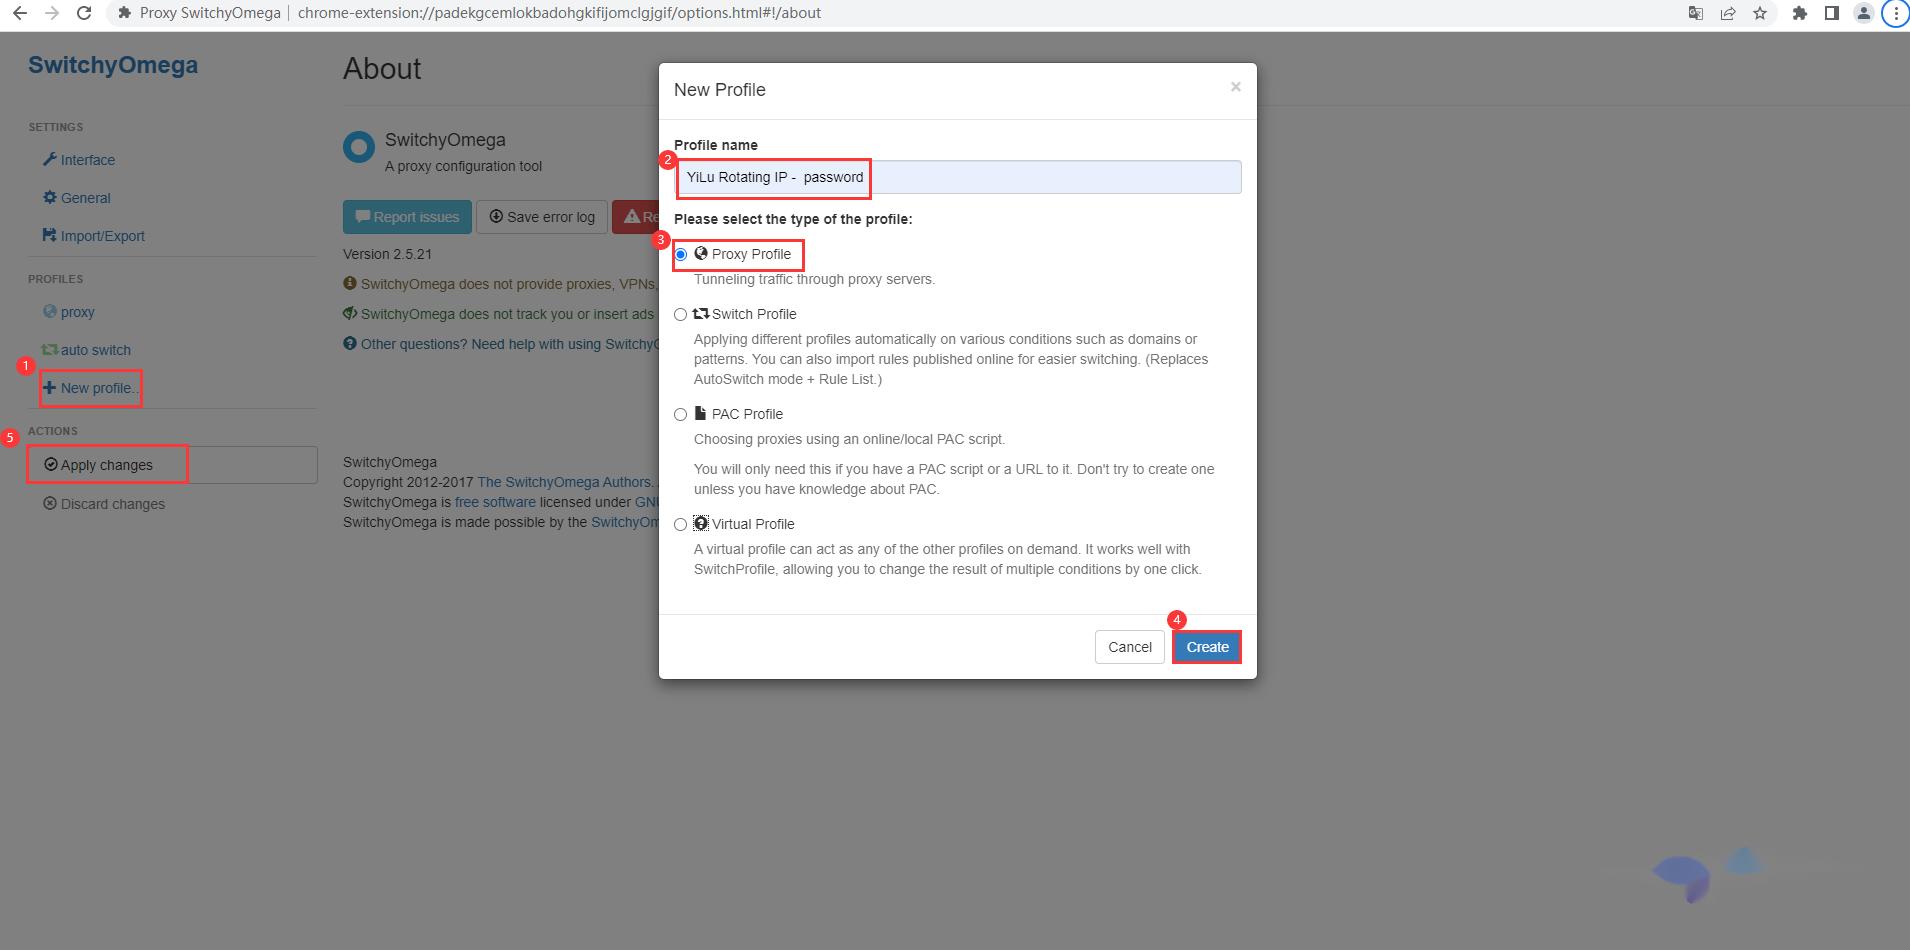The image size is (1910, 950).
Task: Open the free software link
Action: [495, 502]
